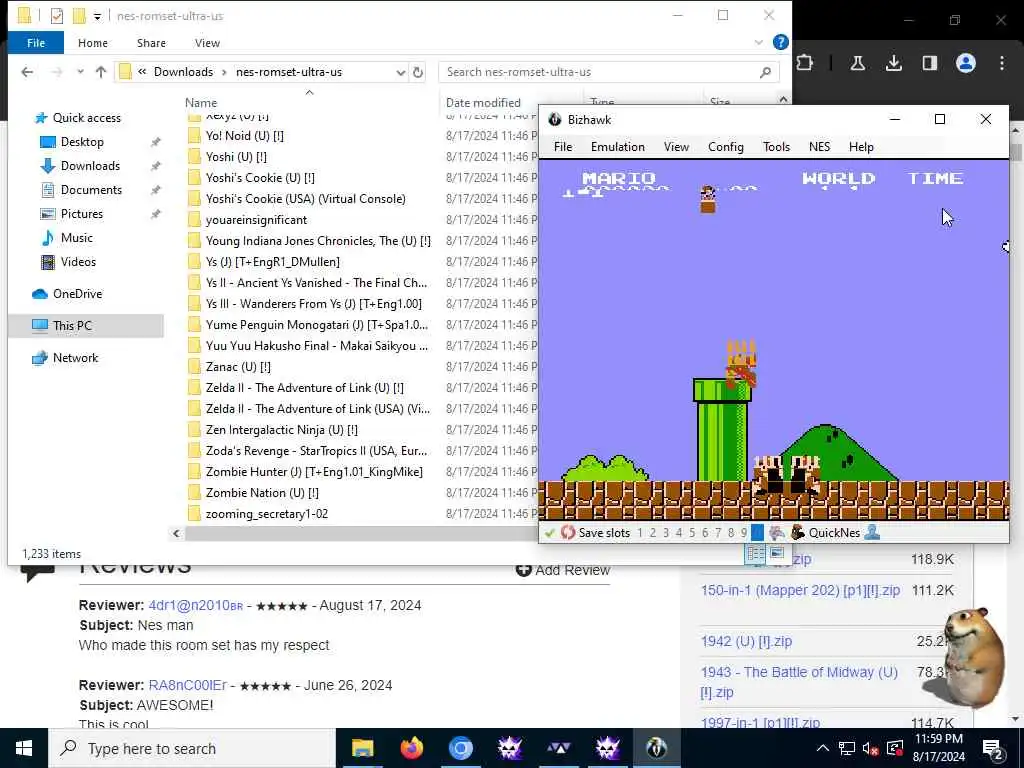Open the Tools menu in Bizhawk

pos(776,147)
